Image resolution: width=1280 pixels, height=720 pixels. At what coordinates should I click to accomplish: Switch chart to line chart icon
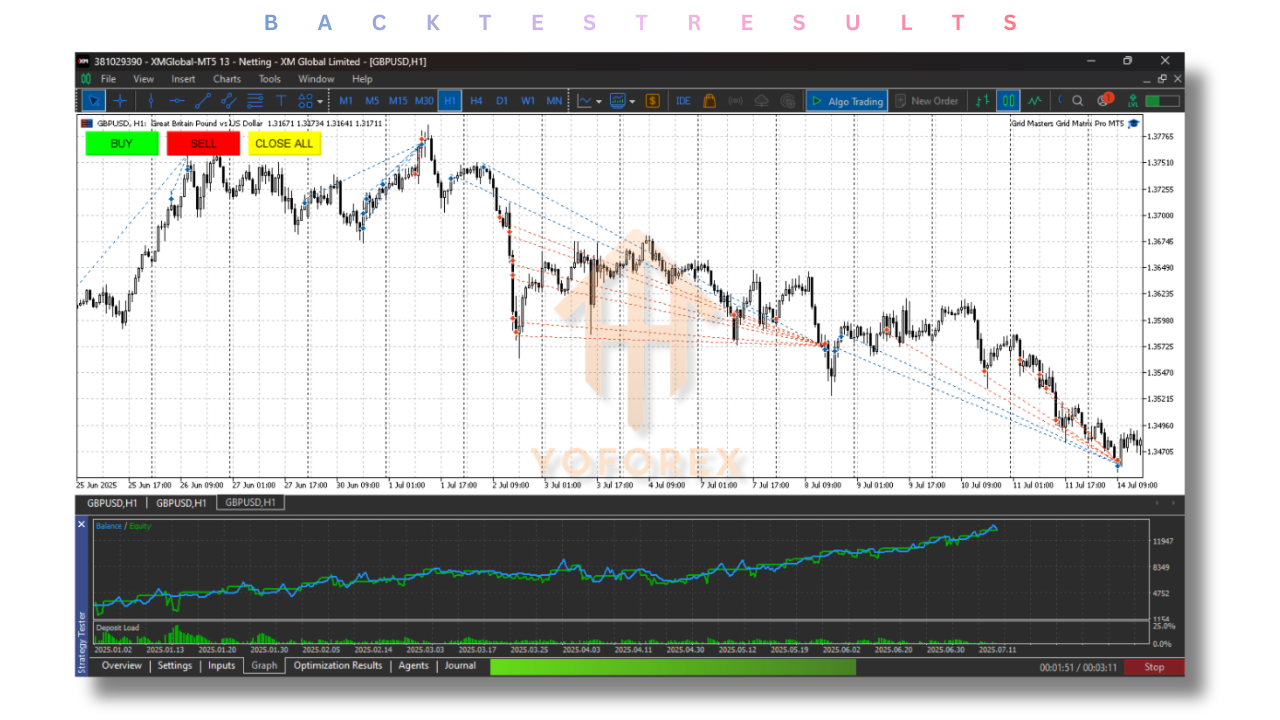(1033, 101)
